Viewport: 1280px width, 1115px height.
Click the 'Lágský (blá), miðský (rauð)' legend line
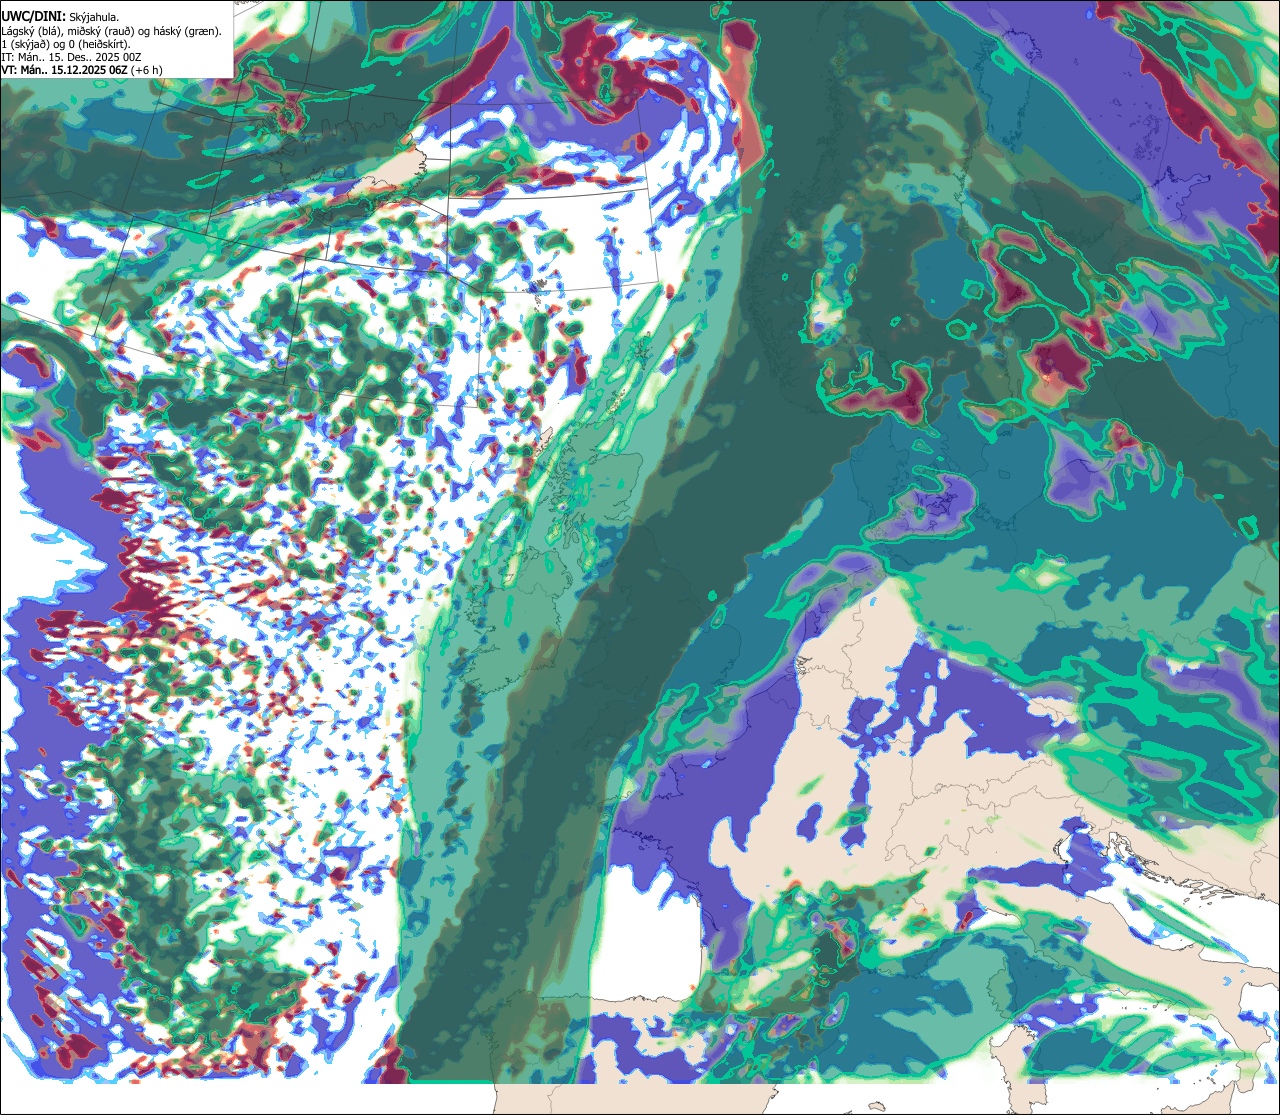click(112, 31)
